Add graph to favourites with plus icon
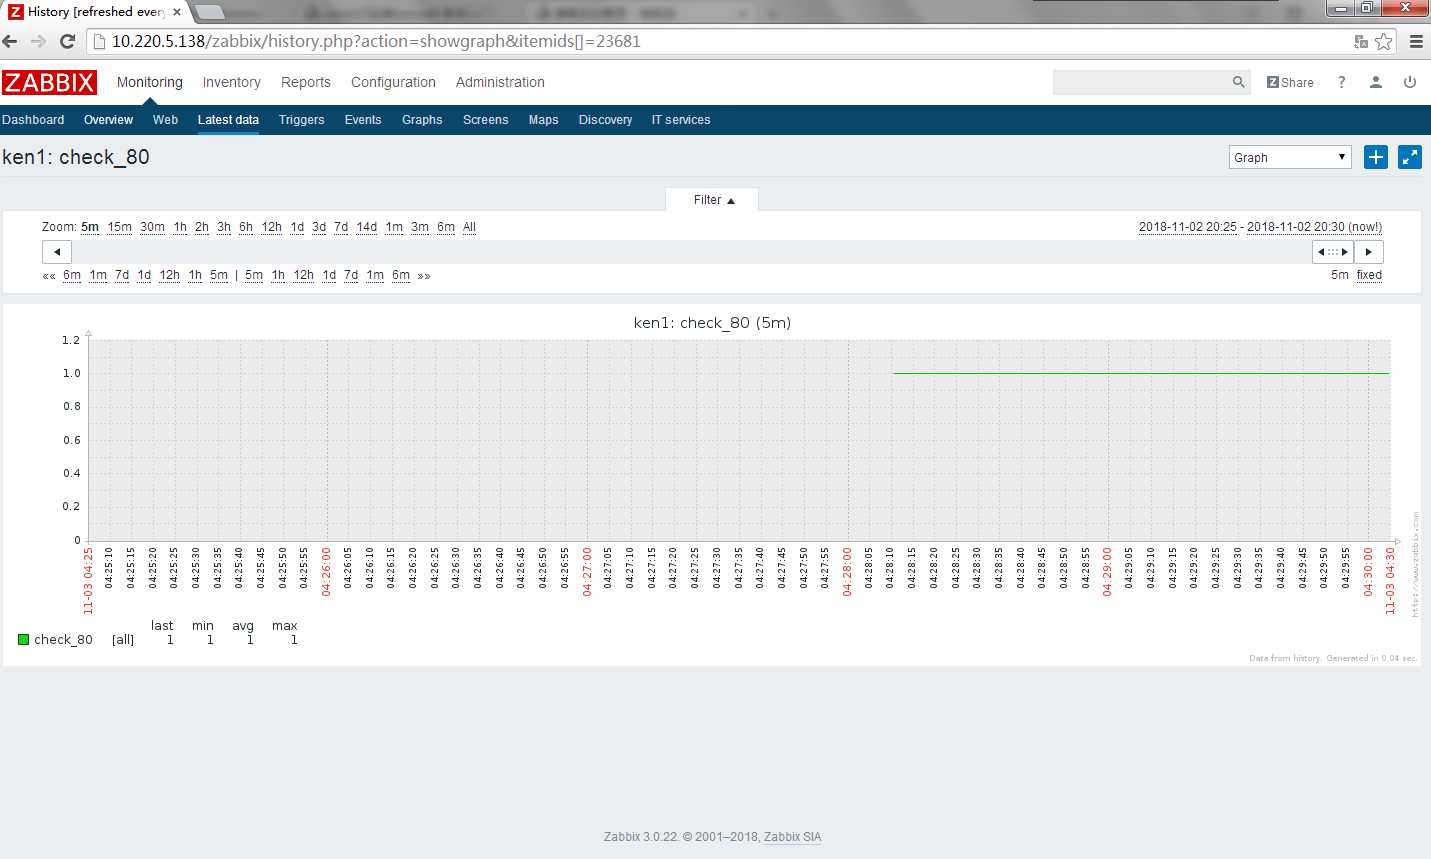 [x=1376, y=157]
